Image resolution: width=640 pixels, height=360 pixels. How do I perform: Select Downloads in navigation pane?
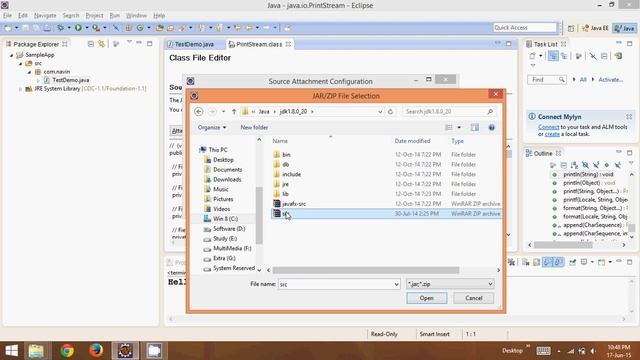click(227, 179)
